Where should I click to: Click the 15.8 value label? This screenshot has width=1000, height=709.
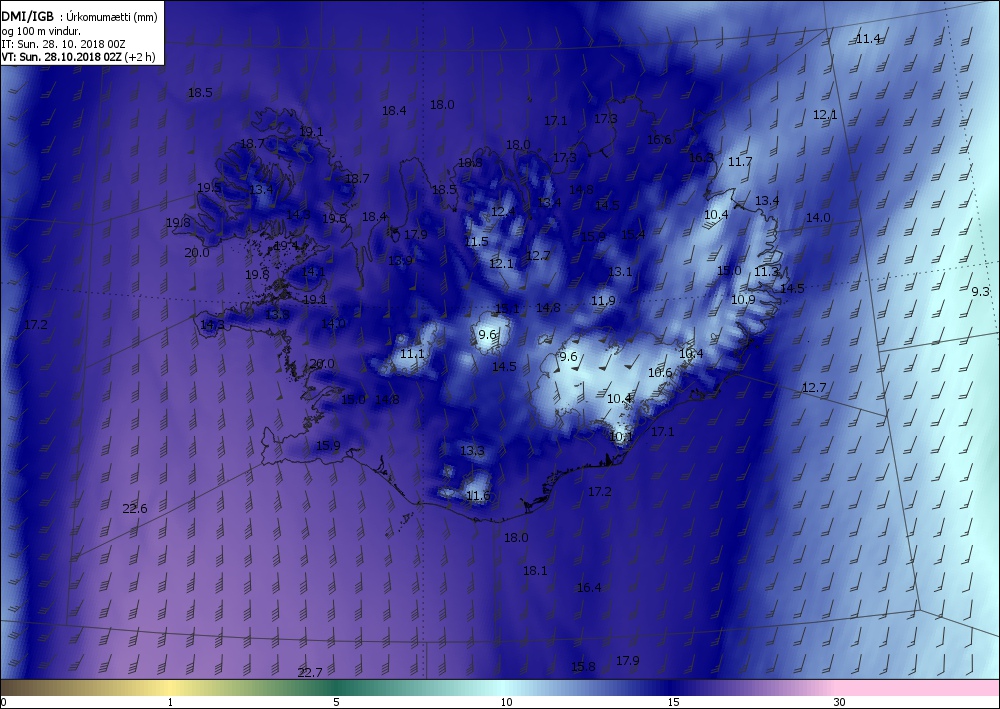point(583,666)
